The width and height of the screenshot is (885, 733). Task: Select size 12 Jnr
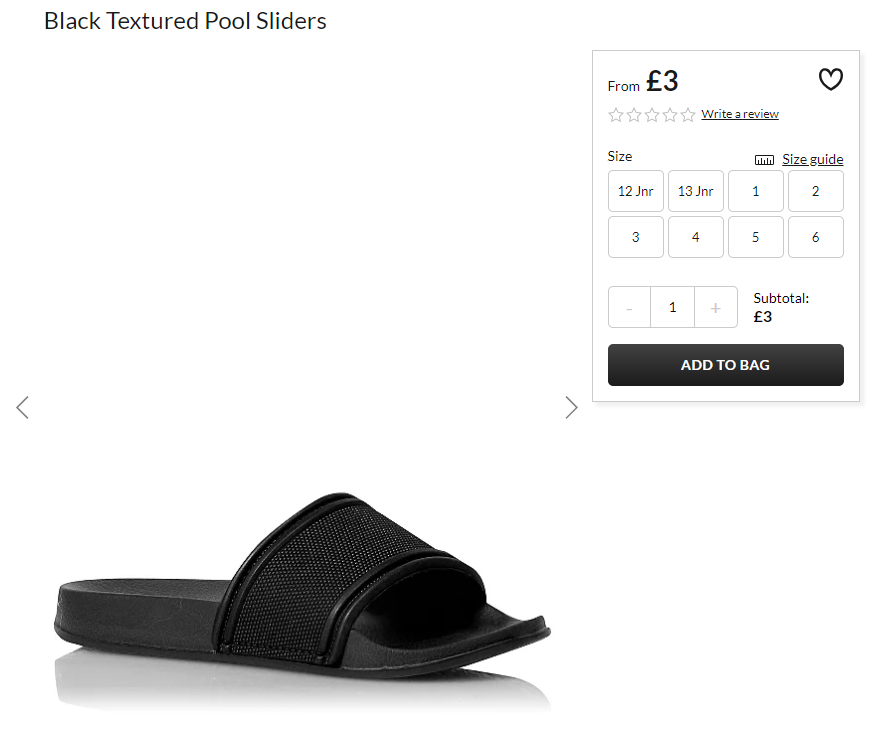(x=636, y=191)
